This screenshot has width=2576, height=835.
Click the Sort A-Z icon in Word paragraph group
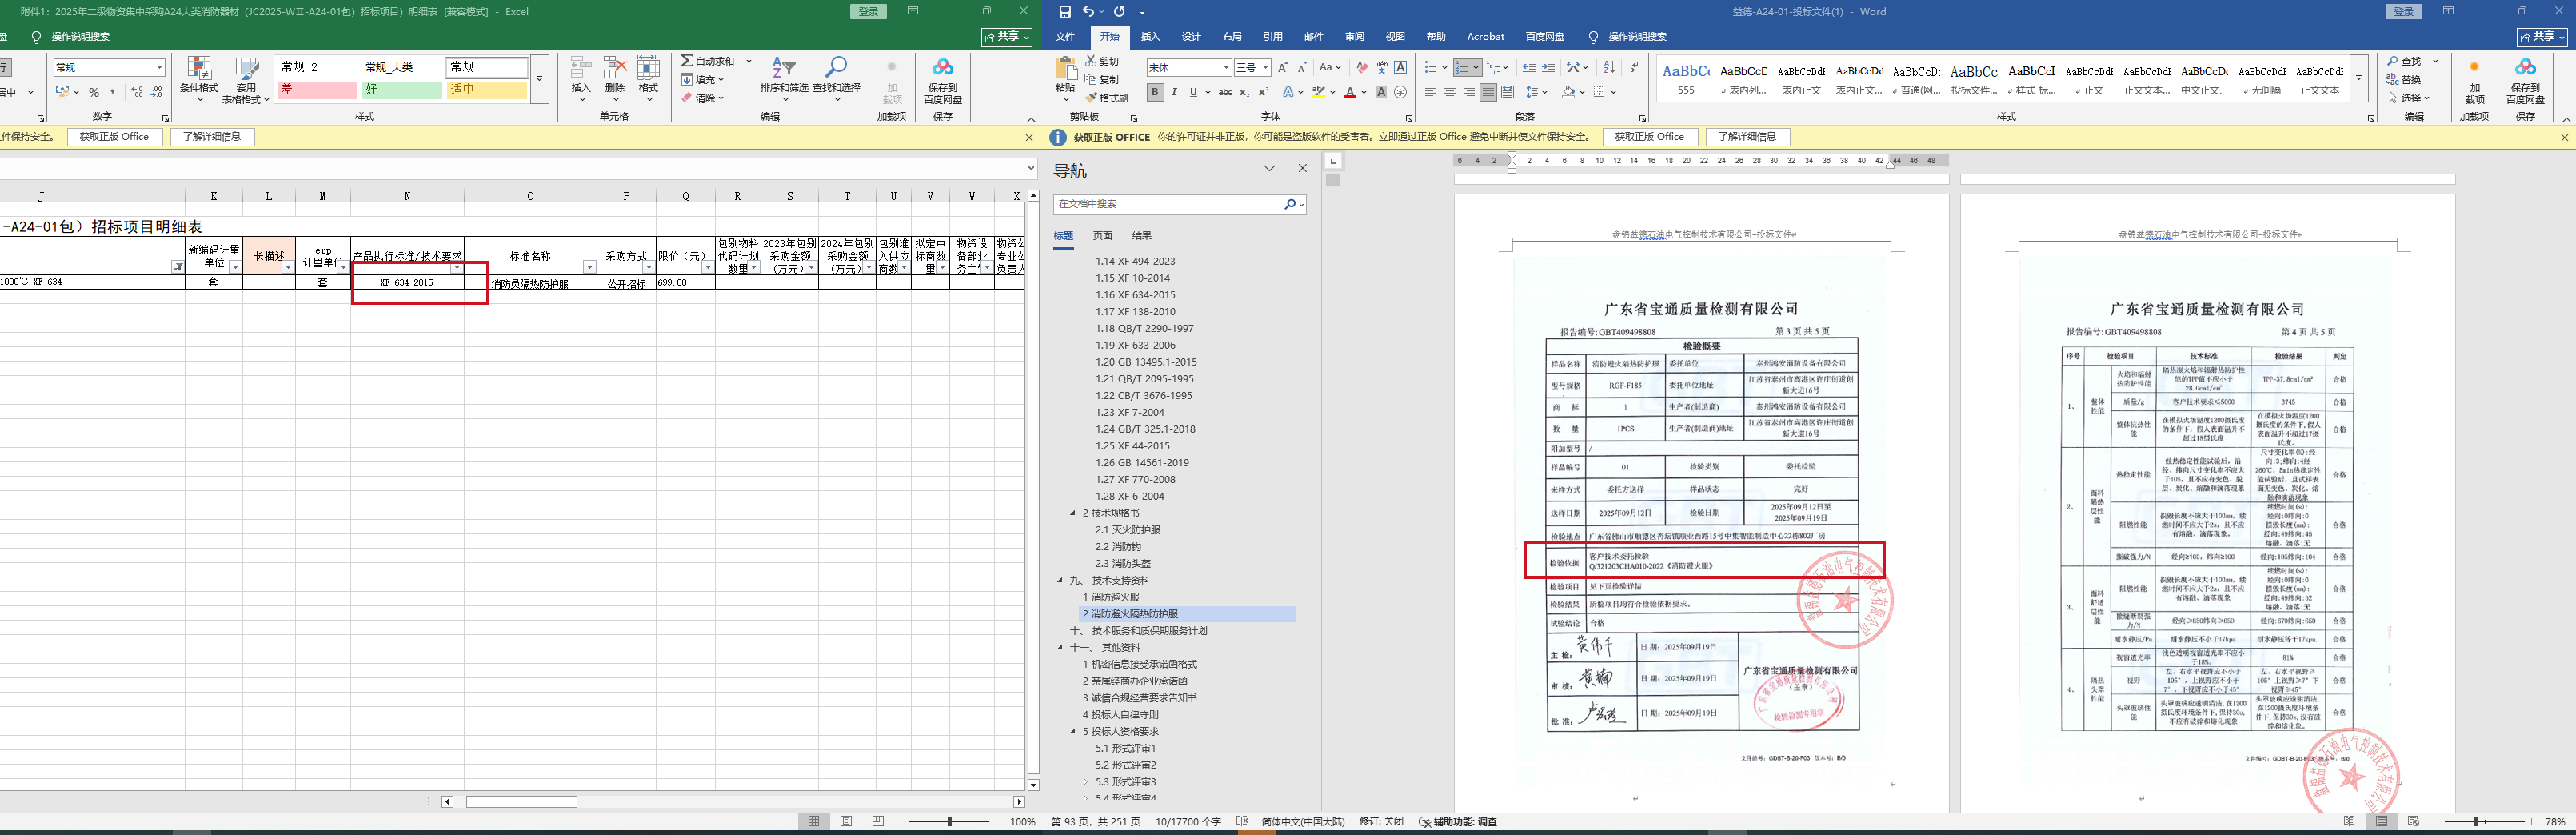pos(1608,67)
